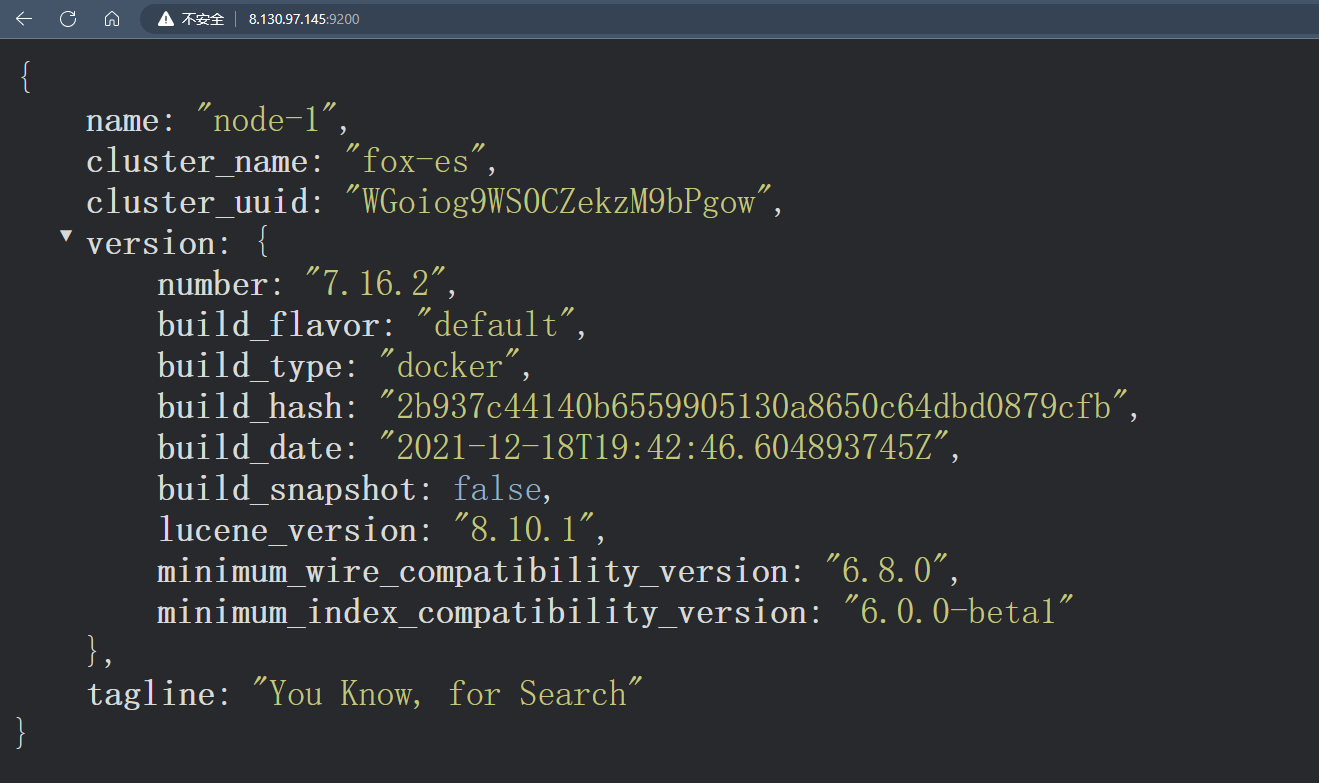The height and width of the screenshot is (783, 1319).
Task: Select the version number "7.16.2"
Action: pos(376,285)
